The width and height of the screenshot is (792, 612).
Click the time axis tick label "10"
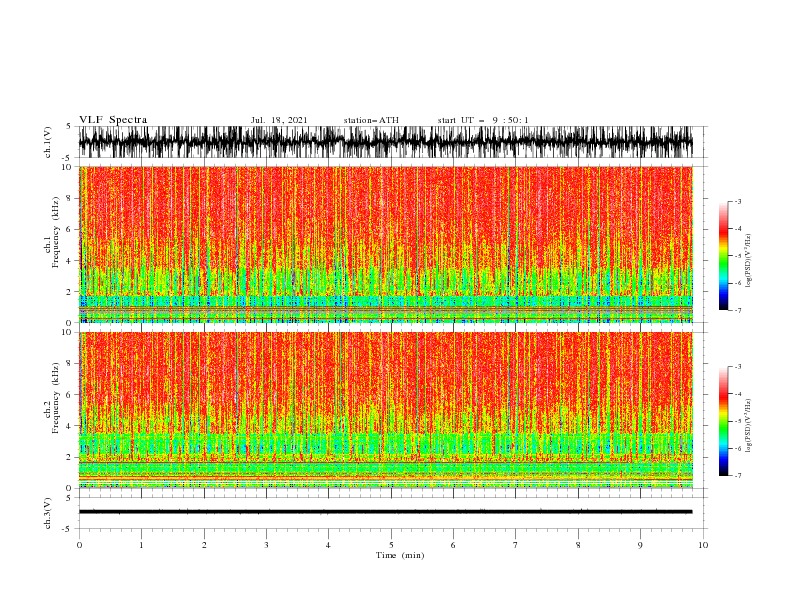703,545
